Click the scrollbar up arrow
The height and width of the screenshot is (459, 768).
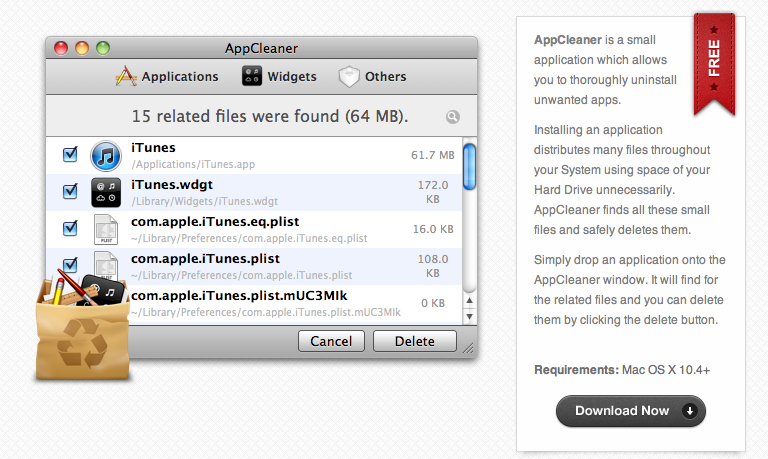pos(469,300)
